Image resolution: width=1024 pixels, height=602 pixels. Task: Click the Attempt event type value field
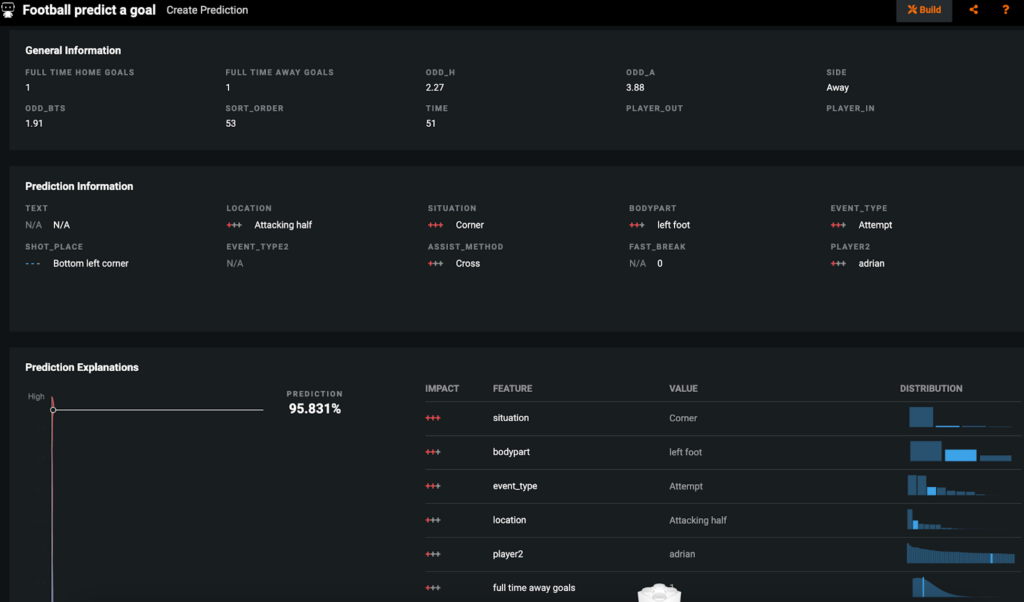pyautogui.click(x=875, y=225)
